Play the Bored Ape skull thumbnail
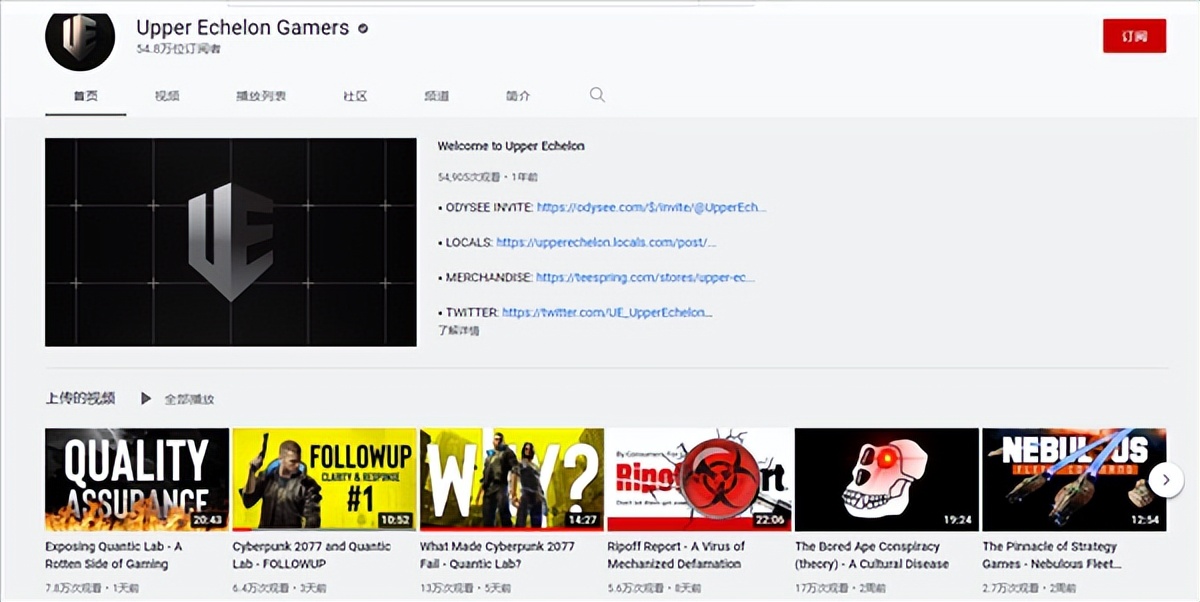 point(887,479)
